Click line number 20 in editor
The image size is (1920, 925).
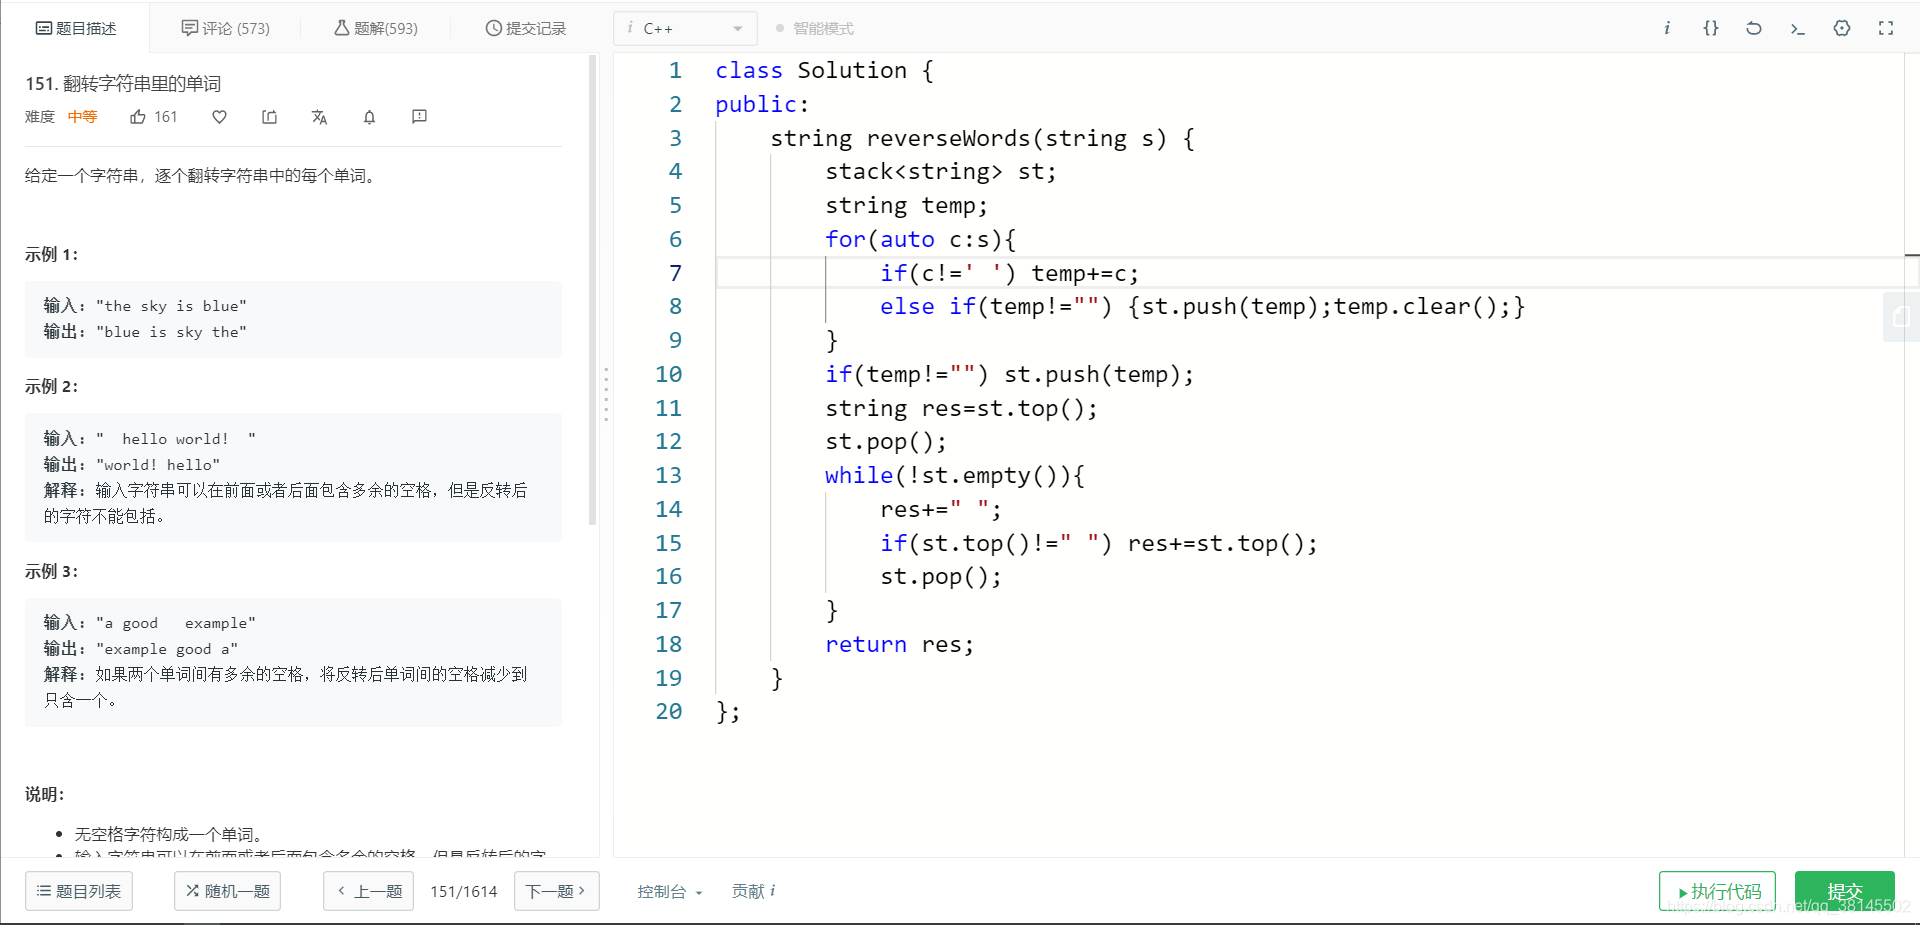668,711
